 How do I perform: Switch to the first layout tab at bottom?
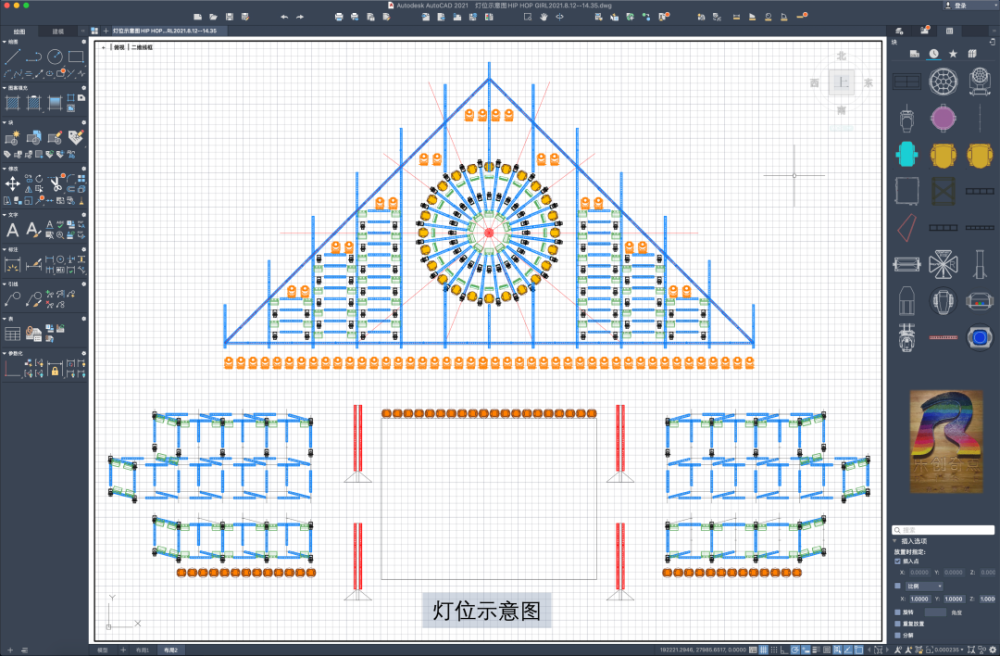pyautogui.click(x=142, y=650)
